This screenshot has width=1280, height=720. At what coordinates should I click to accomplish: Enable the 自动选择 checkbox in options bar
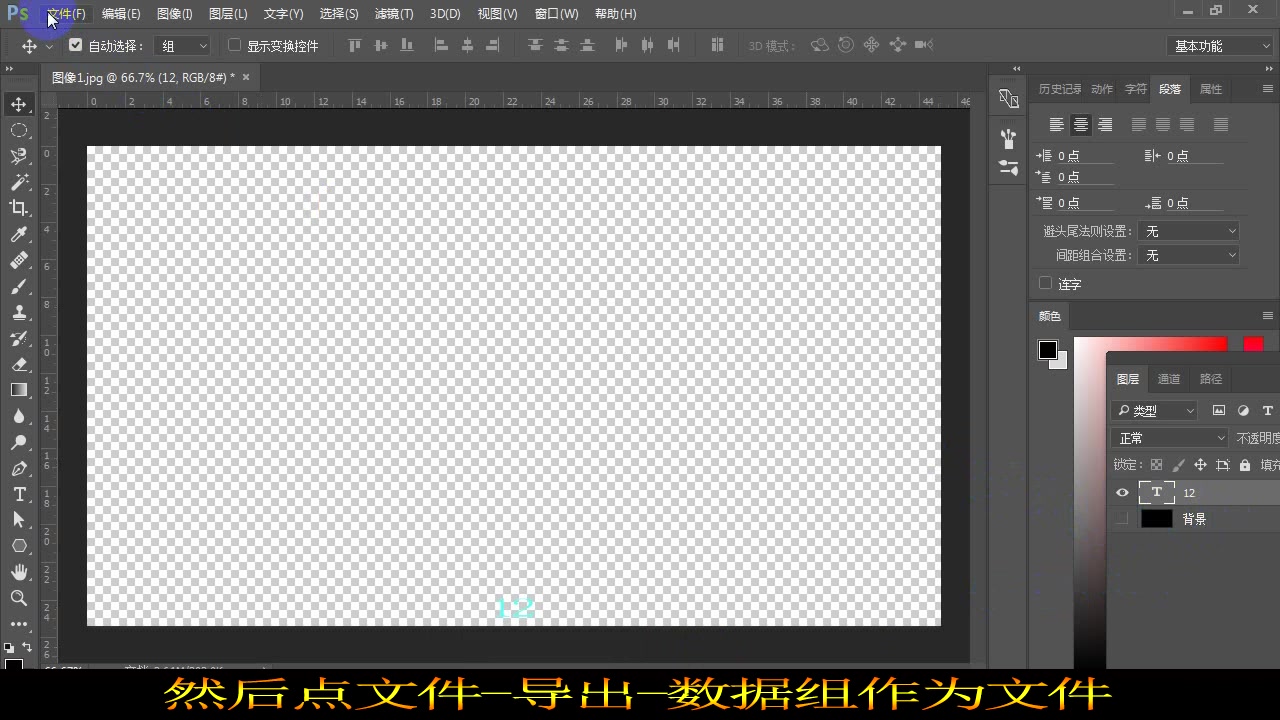pos(76,45)
